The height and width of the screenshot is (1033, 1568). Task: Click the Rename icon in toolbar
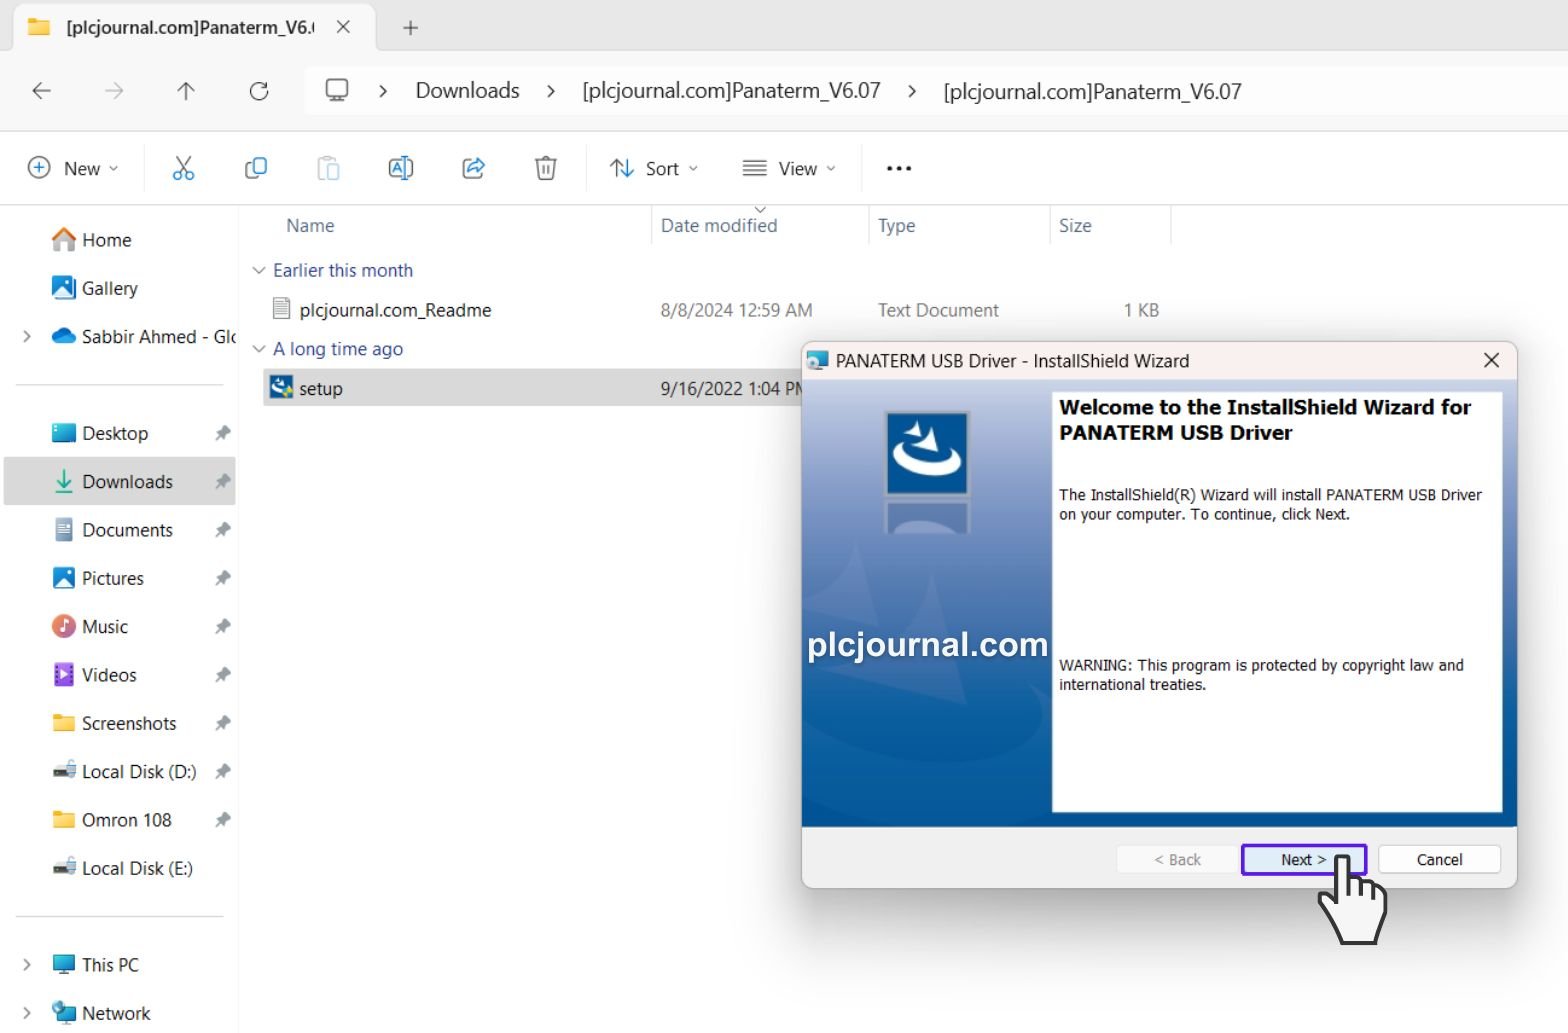[x=401, y=168]
